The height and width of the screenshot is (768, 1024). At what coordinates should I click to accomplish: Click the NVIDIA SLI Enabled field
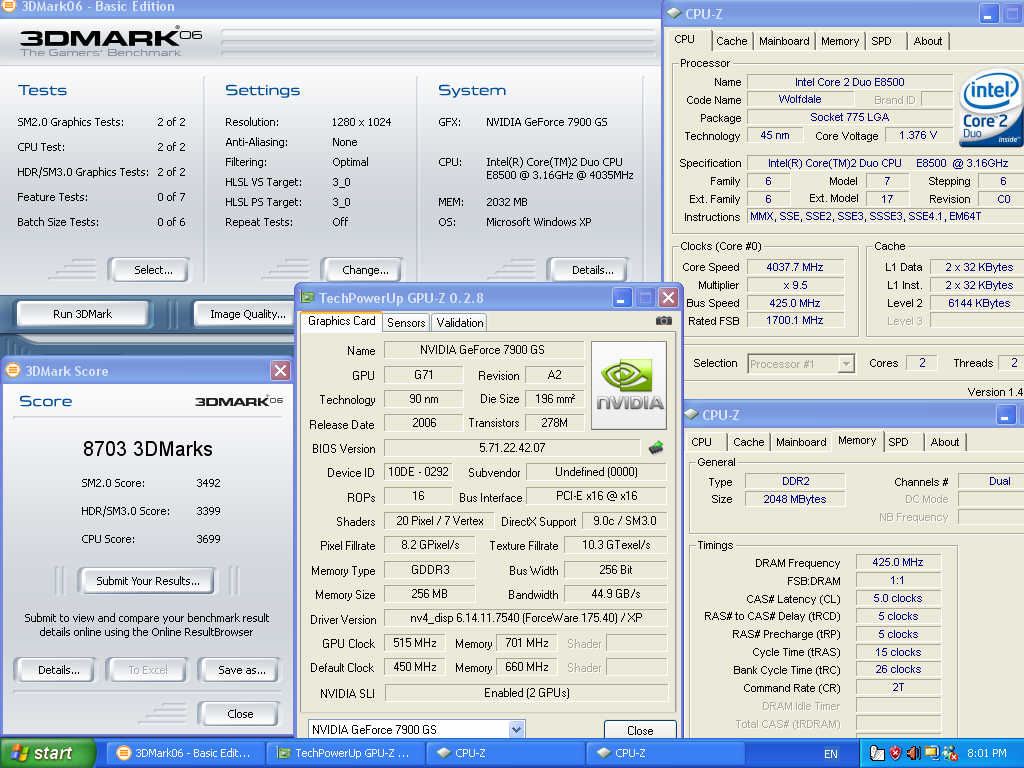click(526, 693)
